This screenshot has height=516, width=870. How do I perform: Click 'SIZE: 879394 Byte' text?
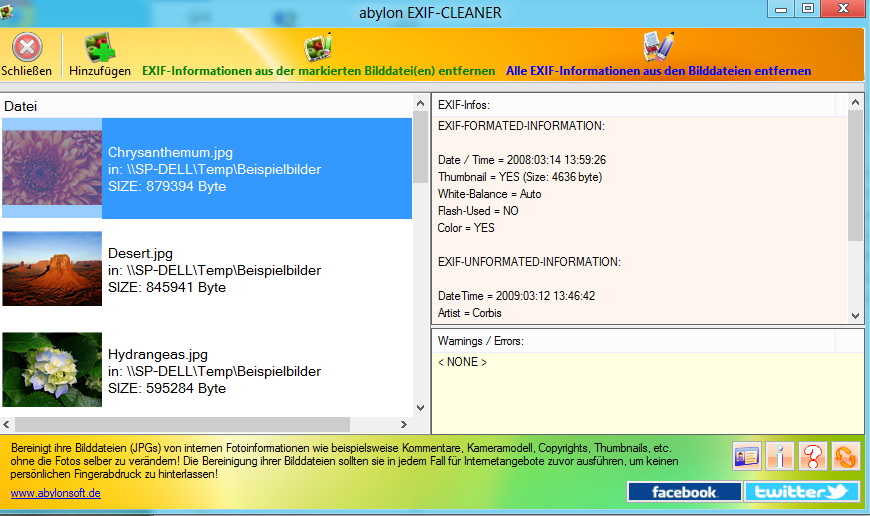(167, 186)
